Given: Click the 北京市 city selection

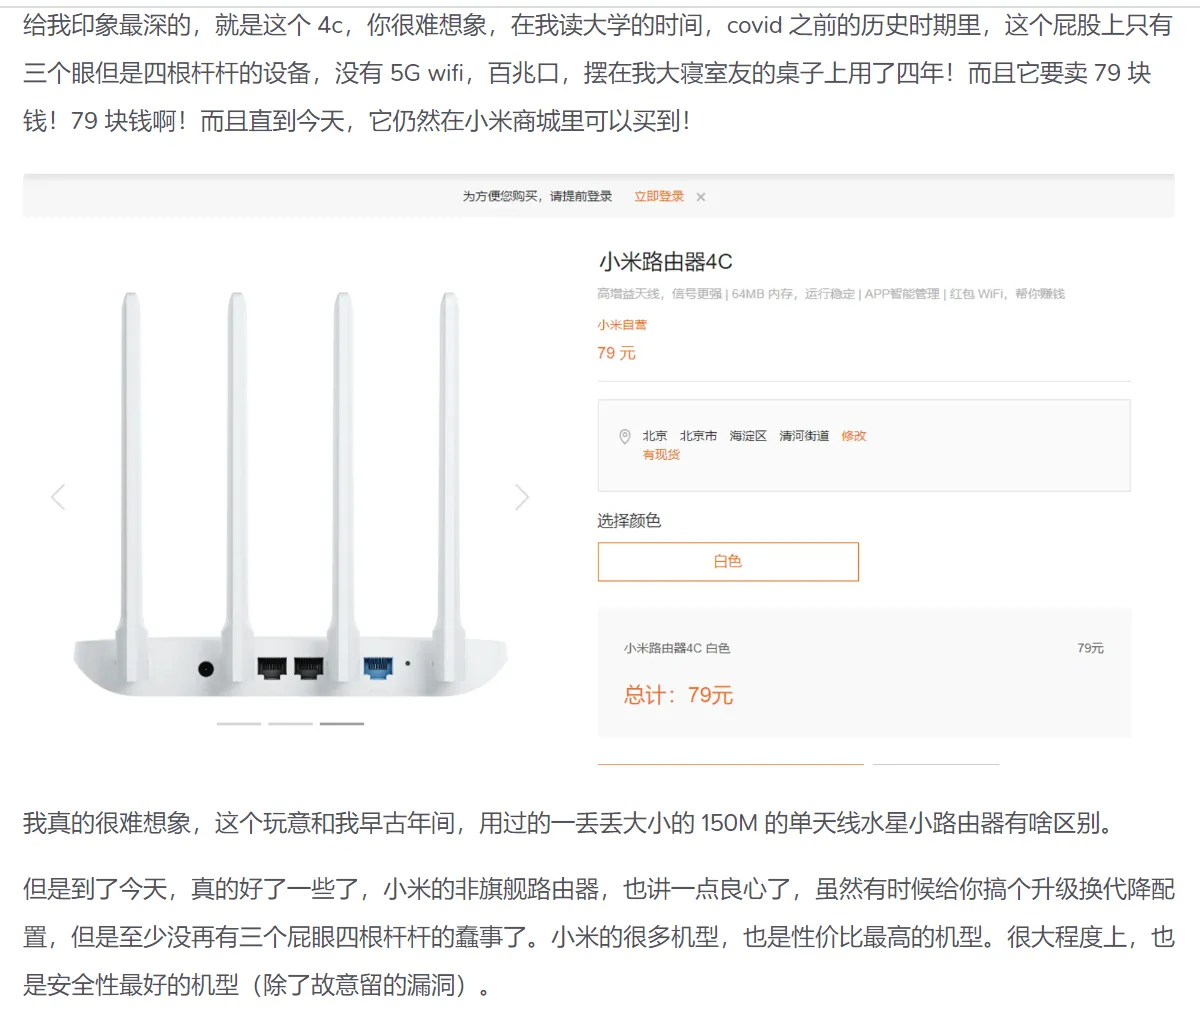Looking at the screenshot, I should tap(698, 436).
